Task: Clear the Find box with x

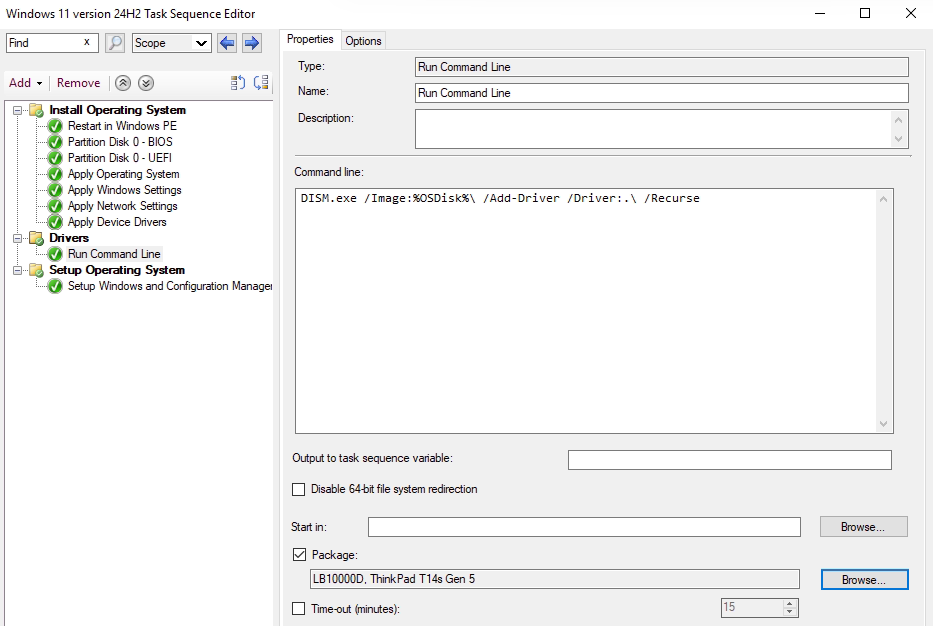Action: point(87,42)
